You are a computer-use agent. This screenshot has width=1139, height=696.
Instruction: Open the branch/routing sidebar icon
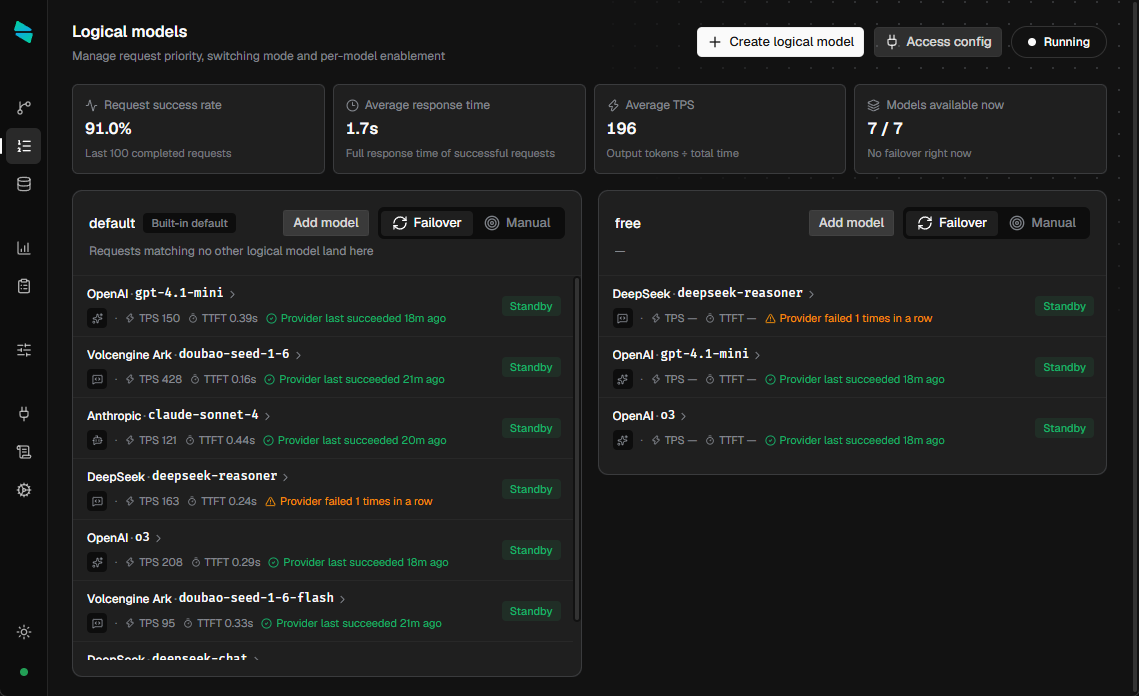tap(24, 108)
